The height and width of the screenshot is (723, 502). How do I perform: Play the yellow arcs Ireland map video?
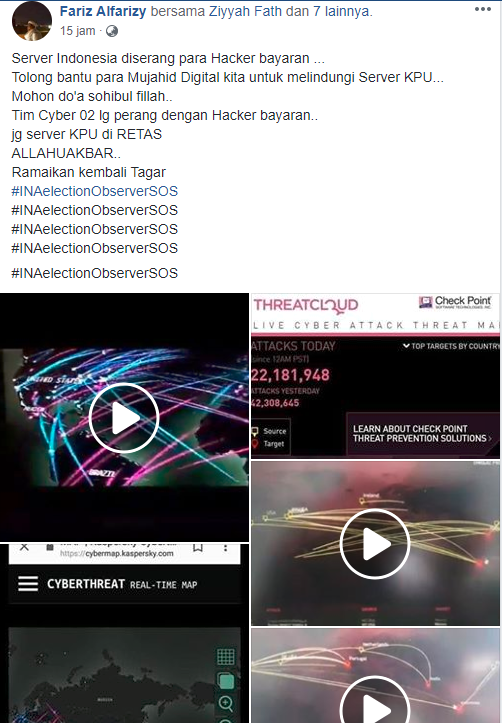[x=375, y=544]
